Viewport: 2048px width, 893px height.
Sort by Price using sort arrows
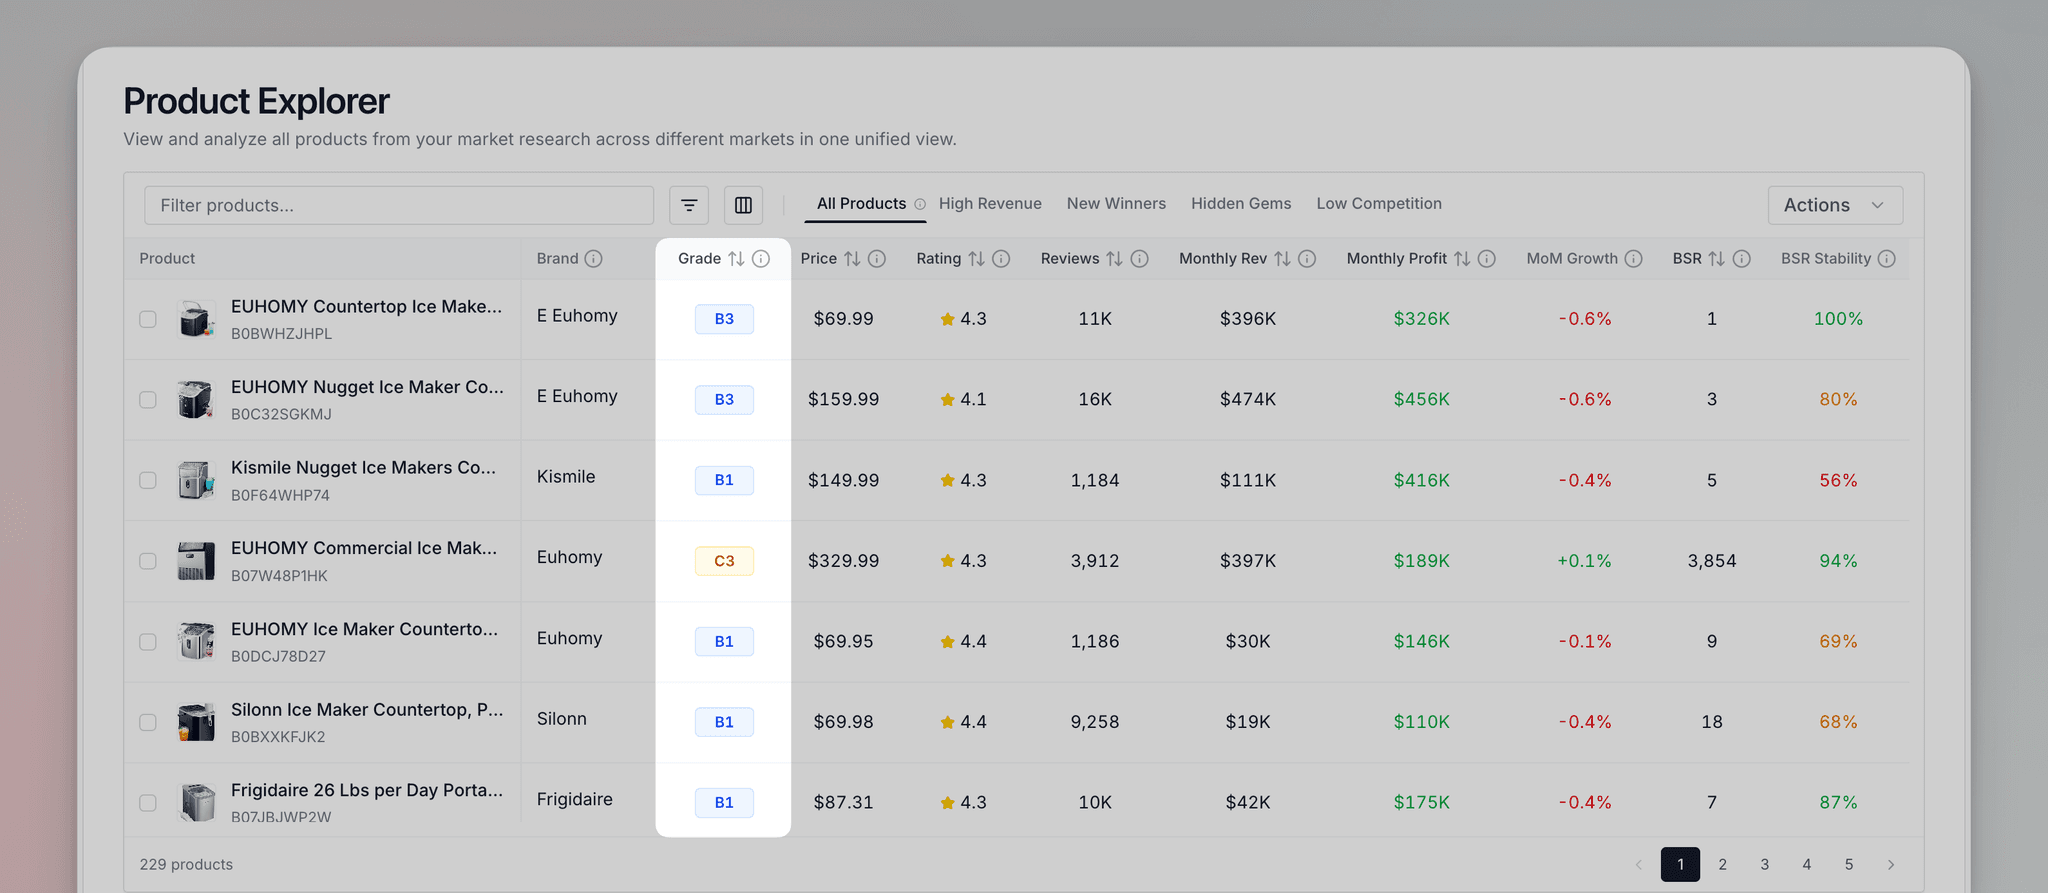[852, 259]
